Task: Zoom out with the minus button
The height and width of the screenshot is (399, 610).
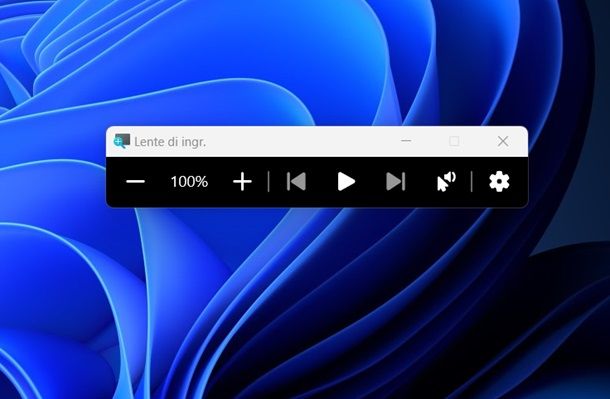Action: (135, 182)
